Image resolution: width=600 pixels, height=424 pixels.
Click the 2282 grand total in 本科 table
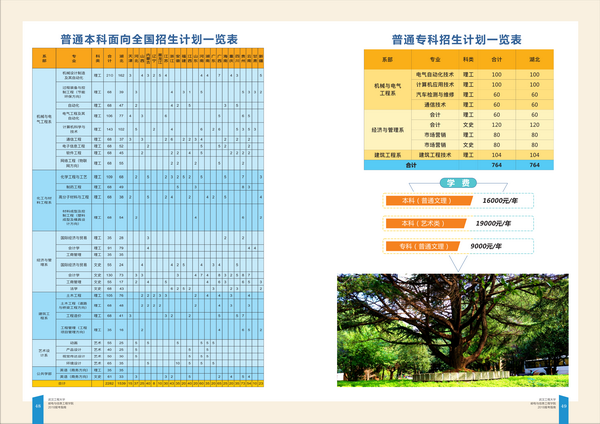[109, 383]
